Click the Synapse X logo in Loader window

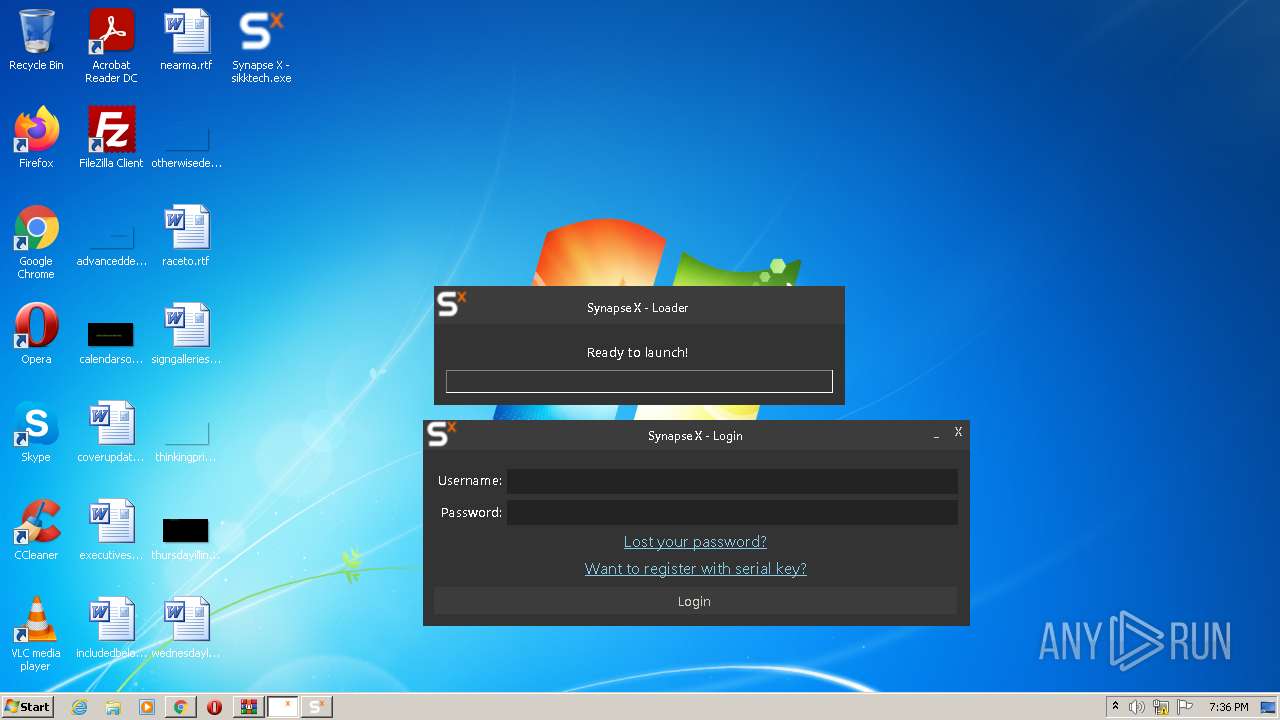coord(452,303)
